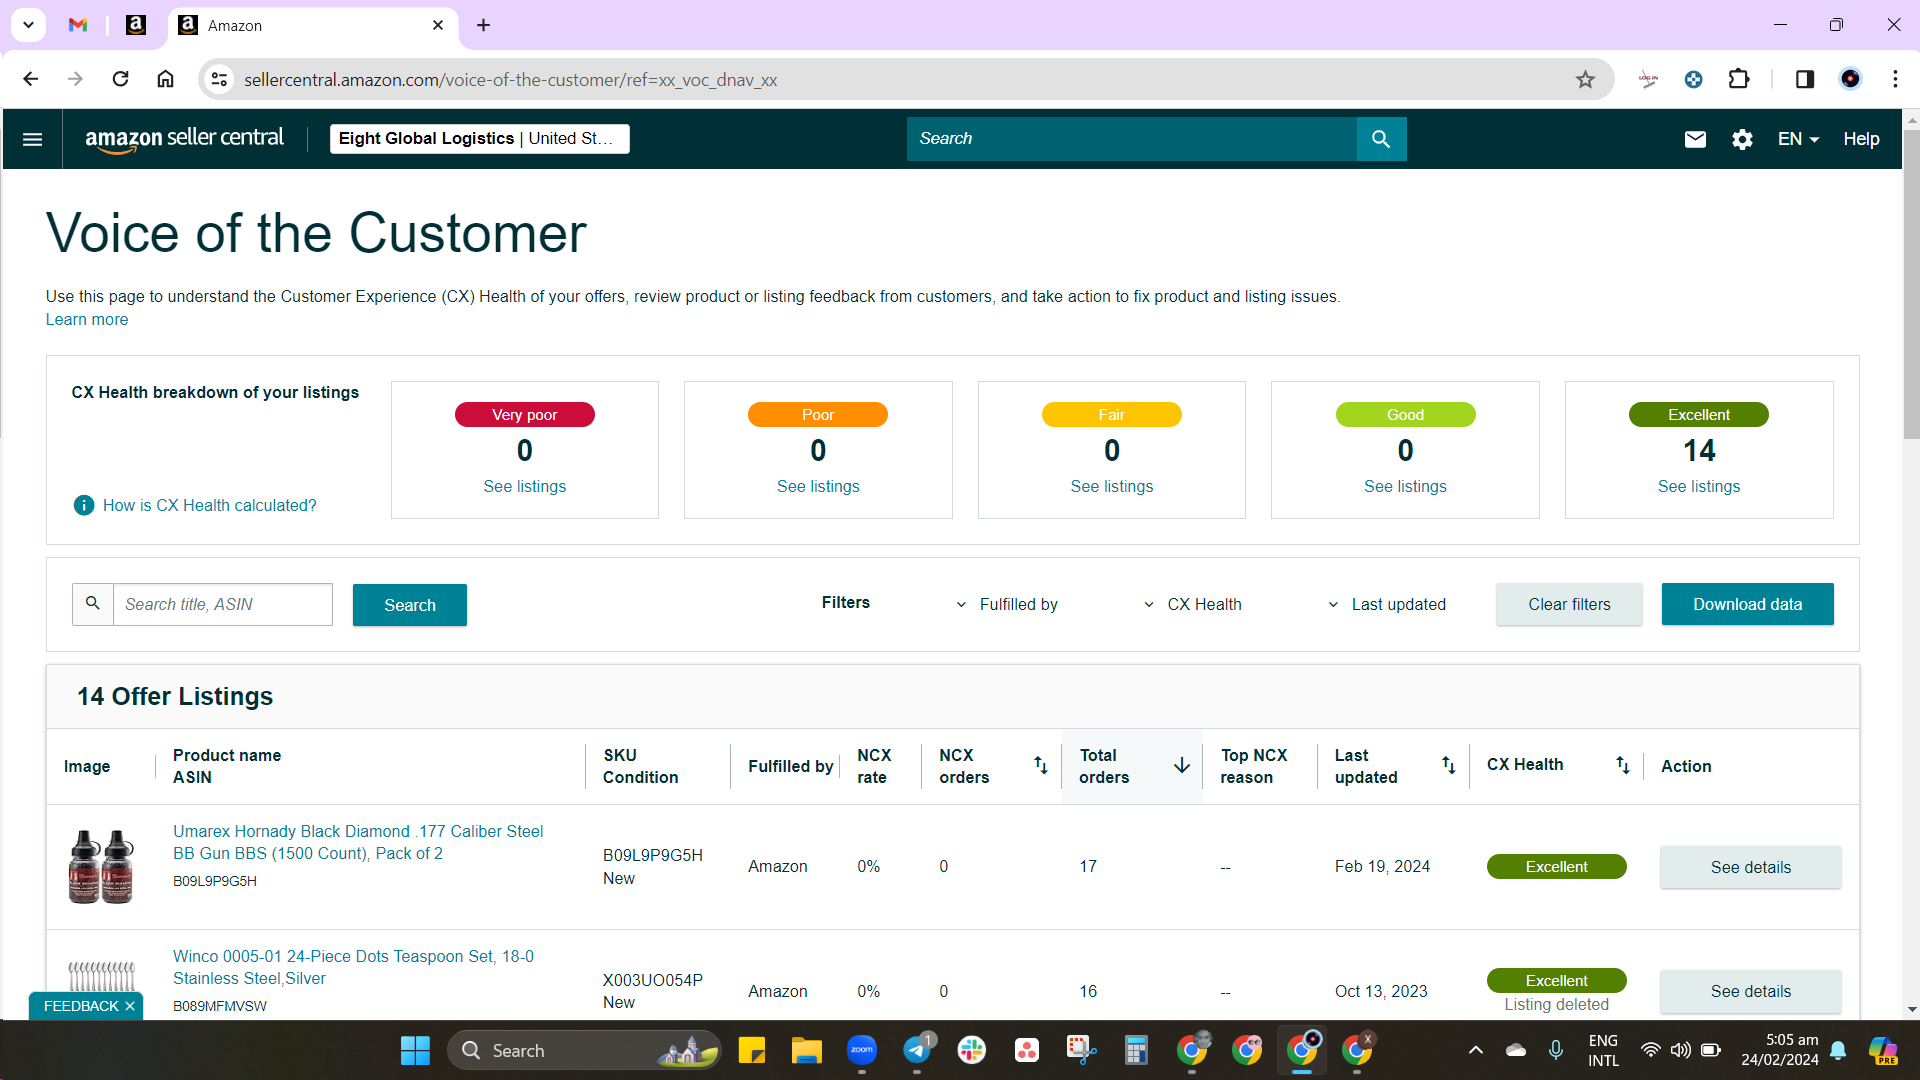The height and width of the screenshot is (1080, 1920).
Task: See listings under Very poor
Action: (x=524, y=486)
